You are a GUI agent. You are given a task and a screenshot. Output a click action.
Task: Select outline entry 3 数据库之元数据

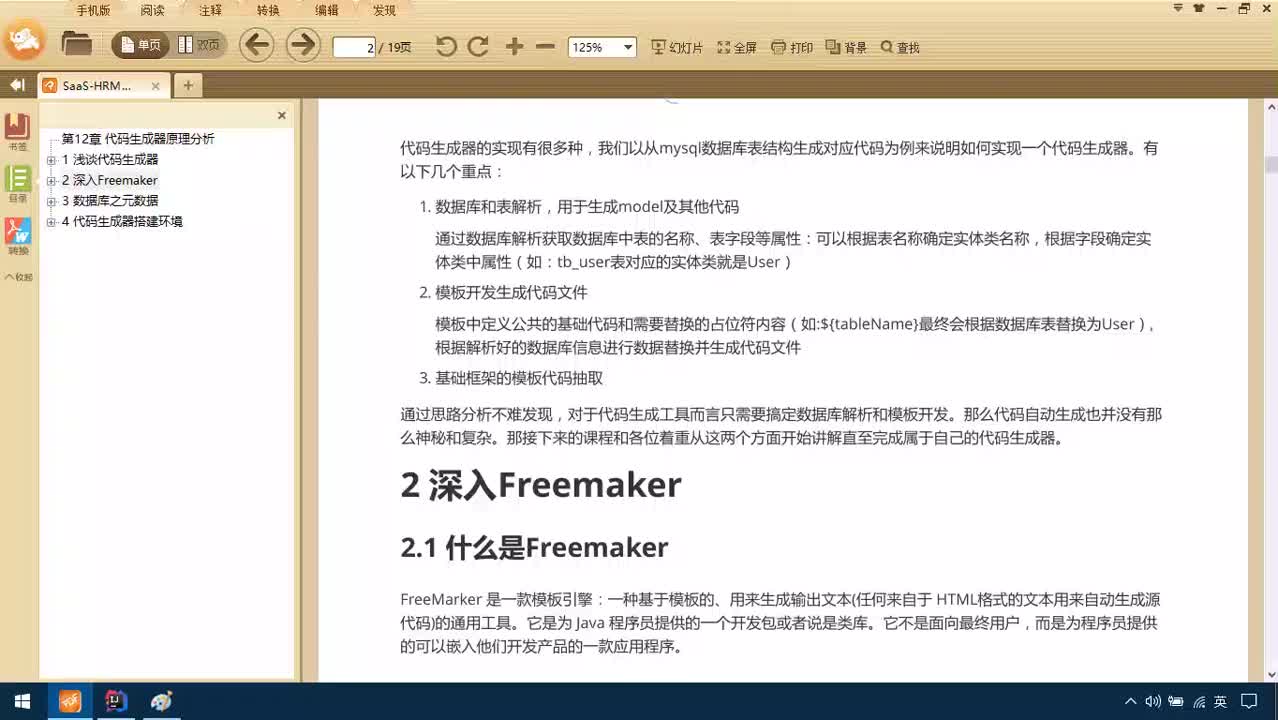[x=110, y=201]
